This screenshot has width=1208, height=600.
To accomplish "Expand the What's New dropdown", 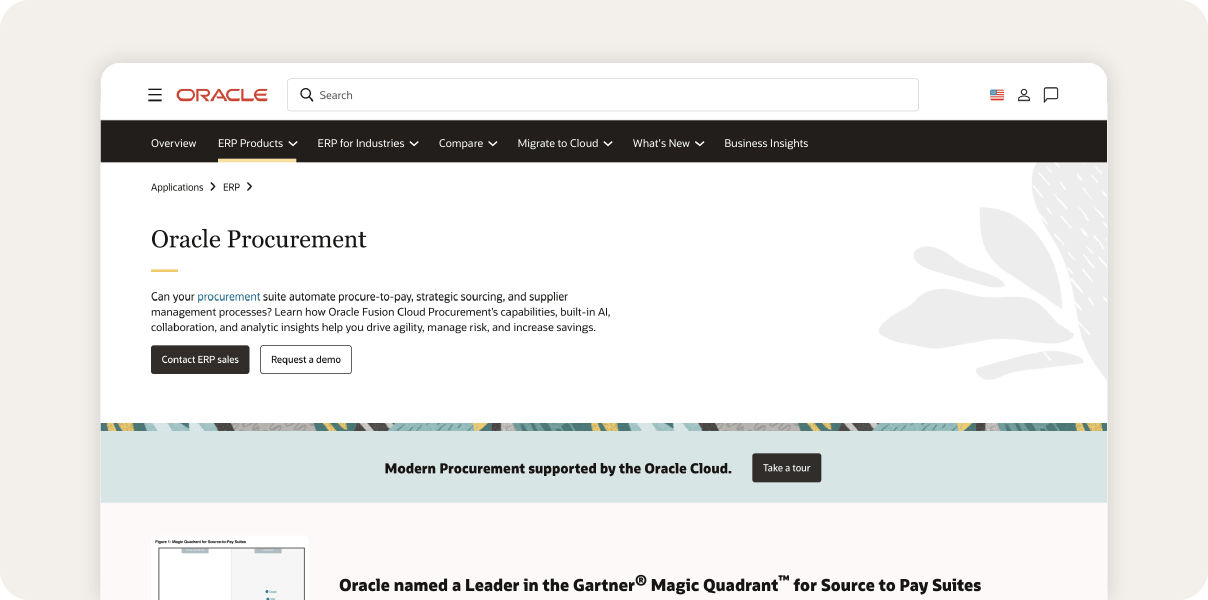I will (x=668, y=143).
